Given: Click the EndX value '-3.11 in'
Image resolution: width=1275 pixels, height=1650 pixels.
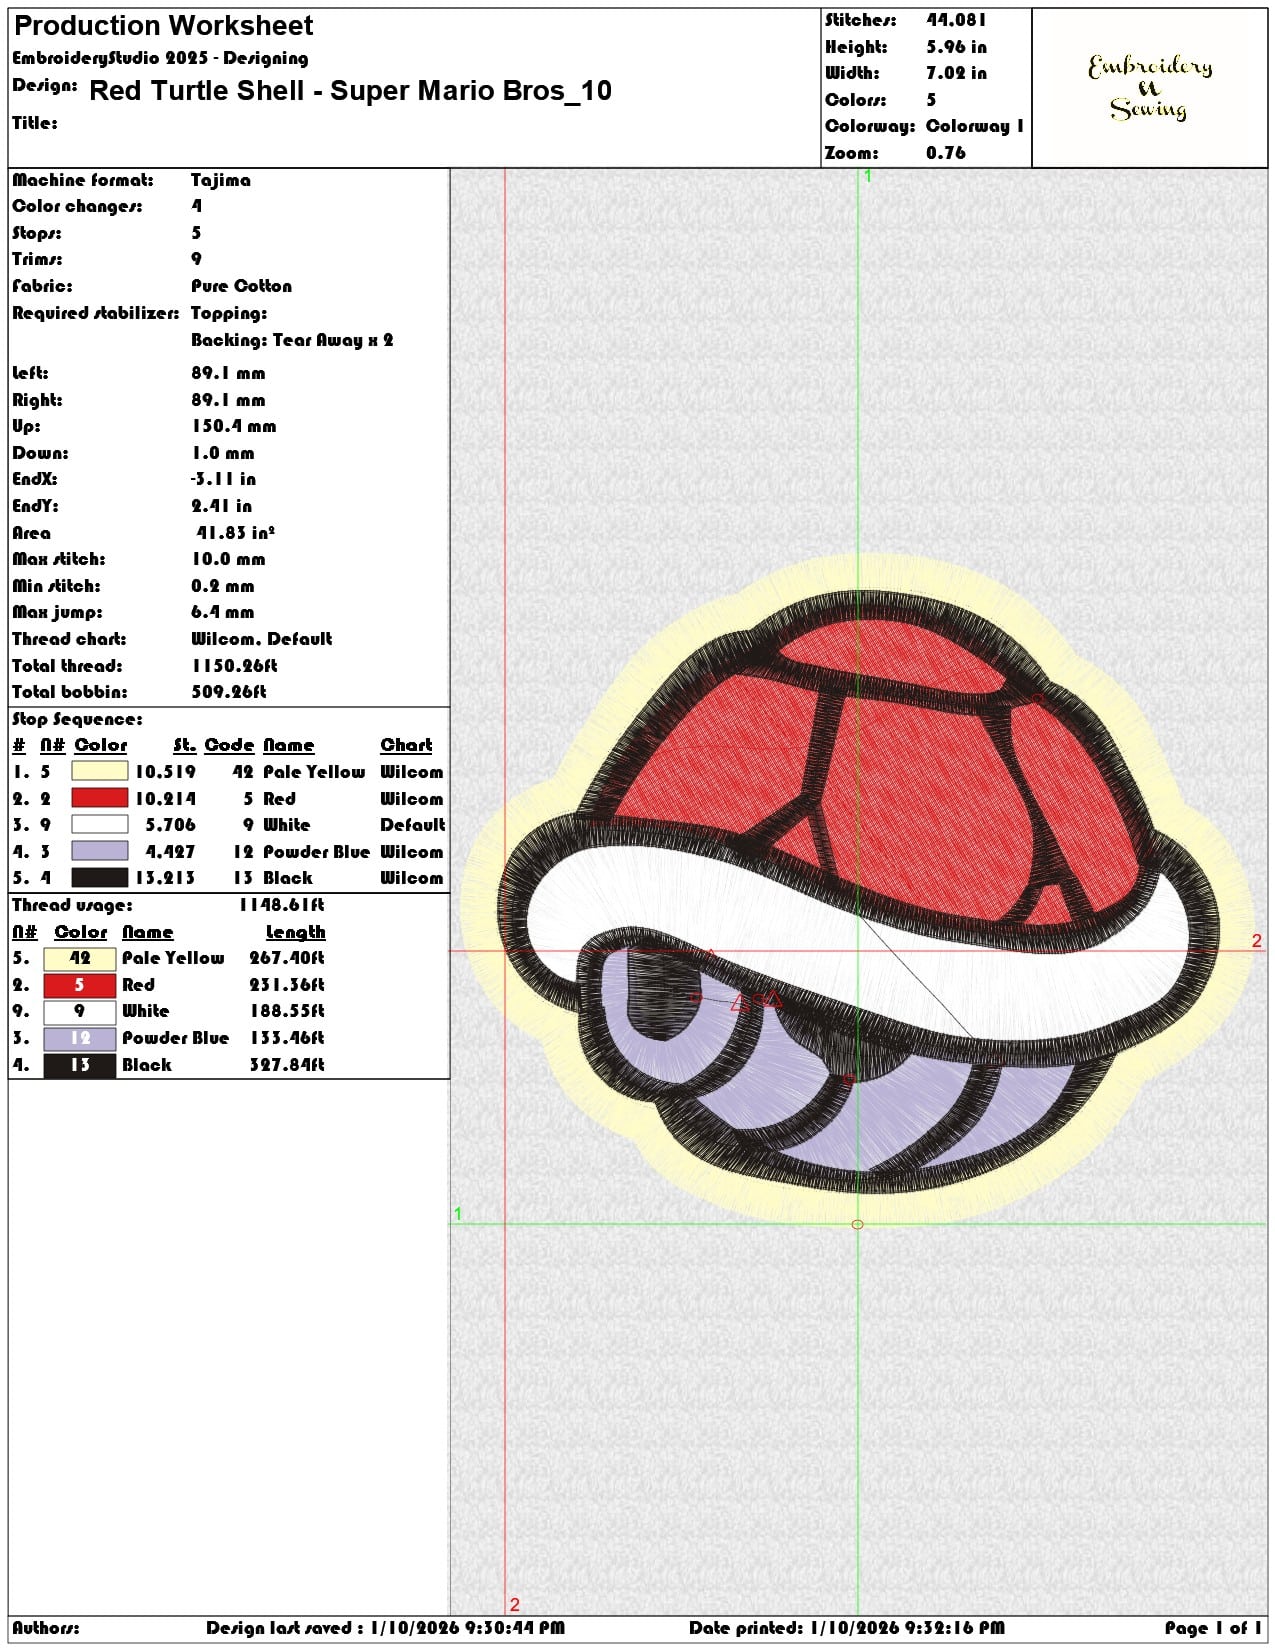Looking at the screenshot, I should [223, 479].
